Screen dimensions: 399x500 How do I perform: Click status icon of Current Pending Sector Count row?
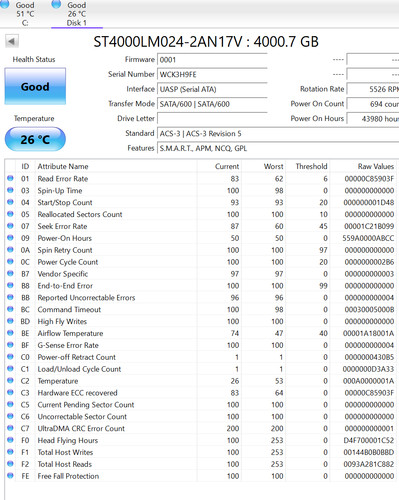[10, 404]
